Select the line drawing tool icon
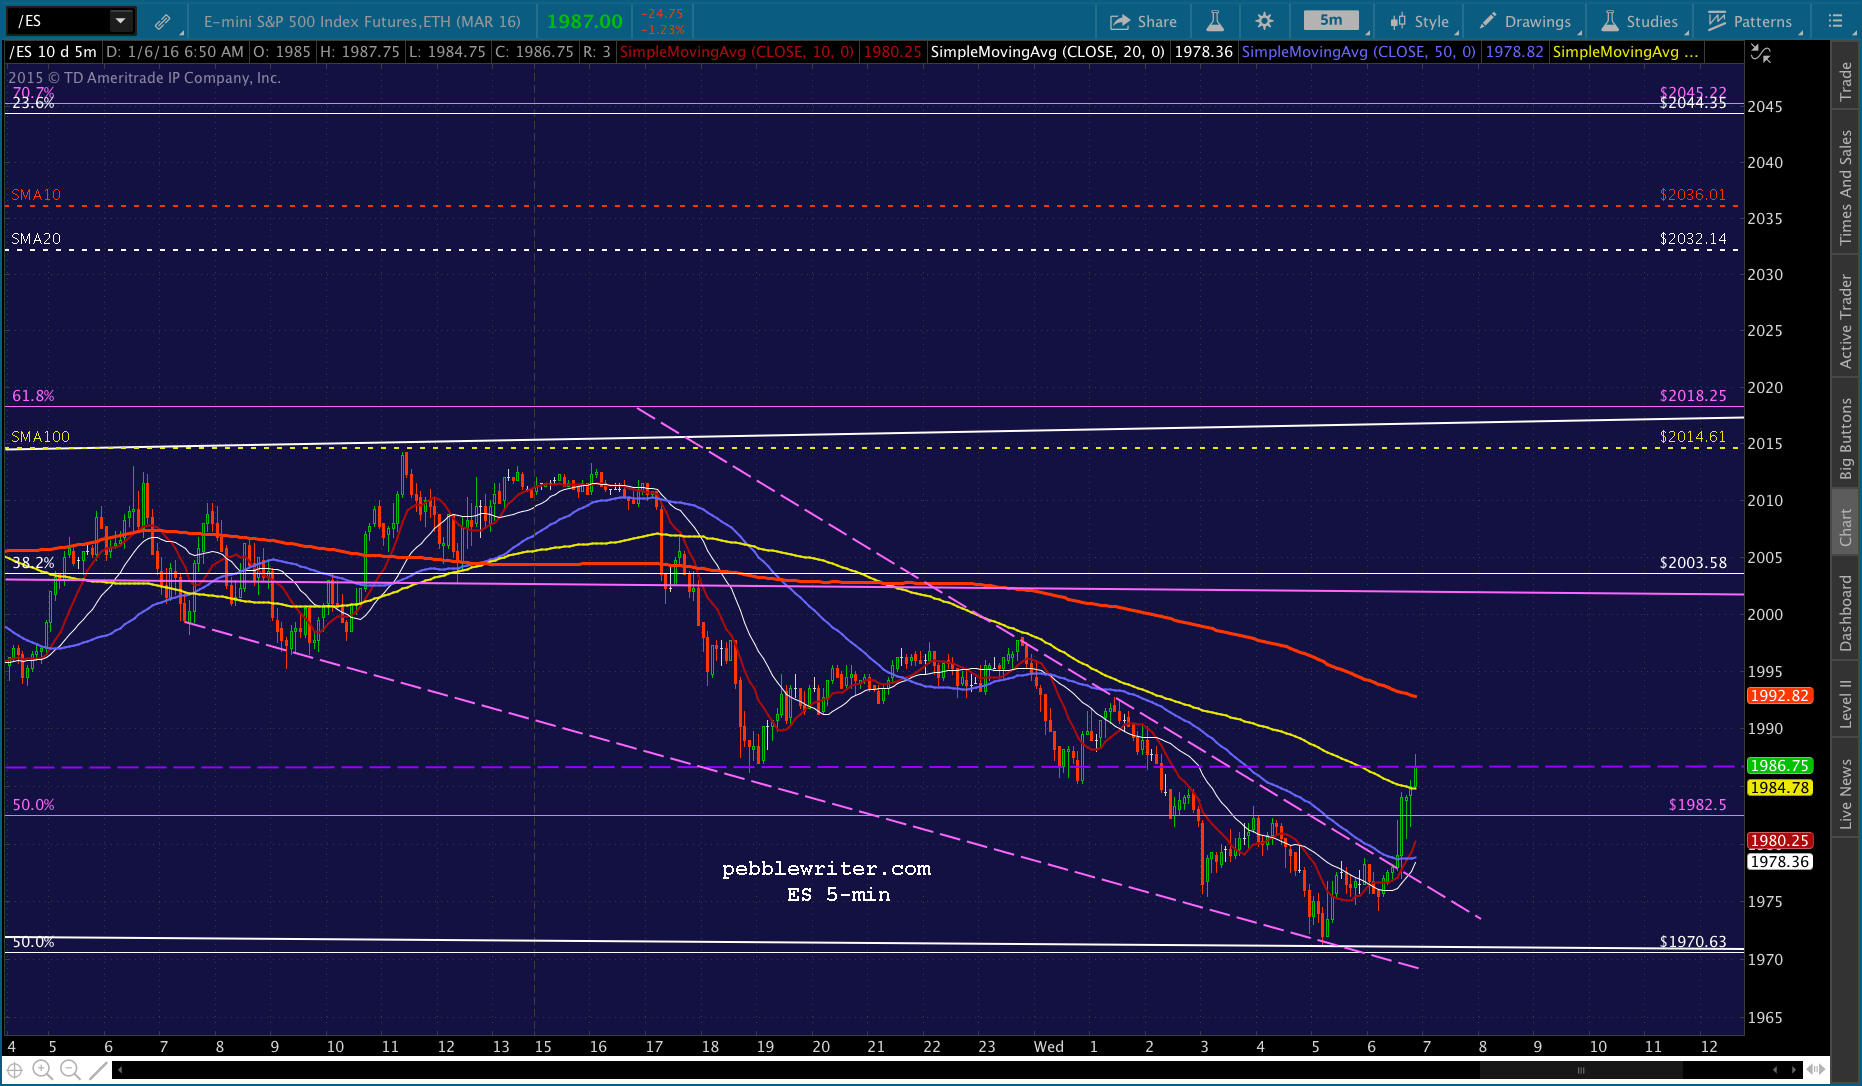1862x1086 pixels. (98, 1070)
